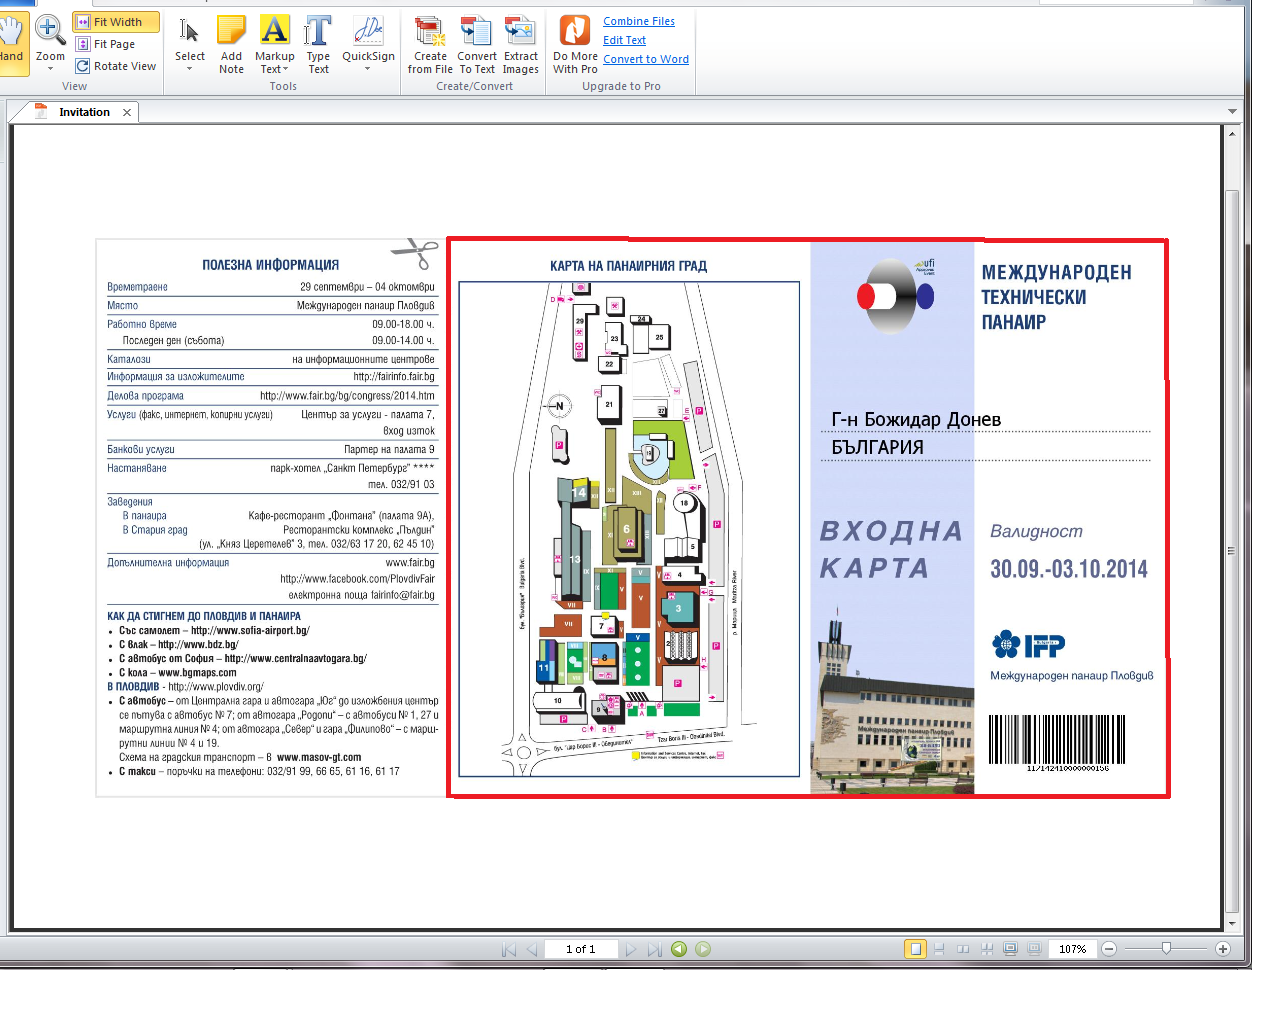This screenshot has height=1024, width=1280.
Task: Open Create from File
Action: 430,44
